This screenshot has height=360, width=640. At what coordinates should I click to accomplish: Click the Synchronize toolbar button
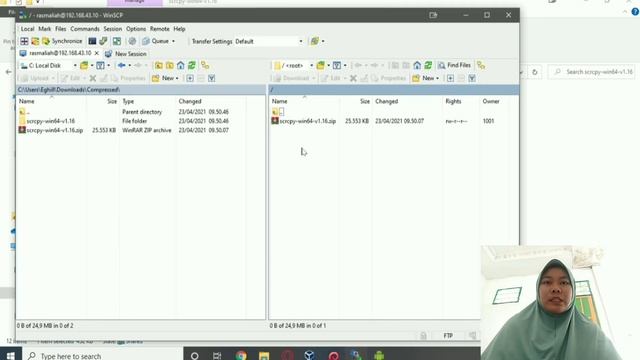point(62,41)
